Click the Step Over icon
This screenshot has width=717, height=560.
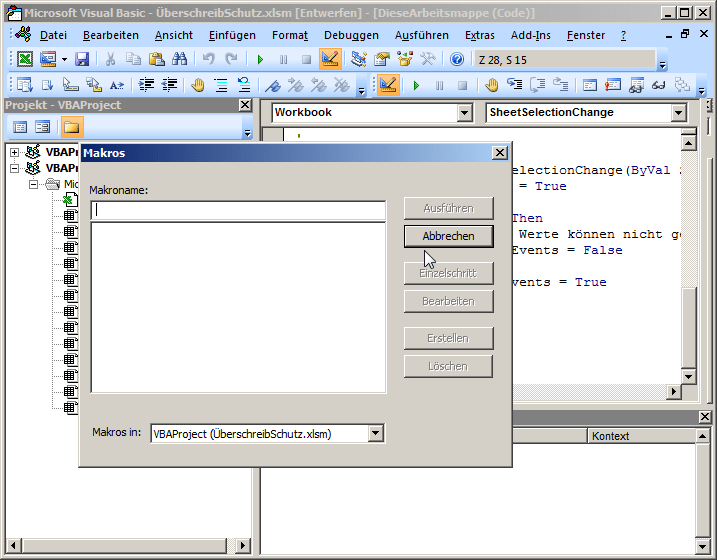point(538,85)
